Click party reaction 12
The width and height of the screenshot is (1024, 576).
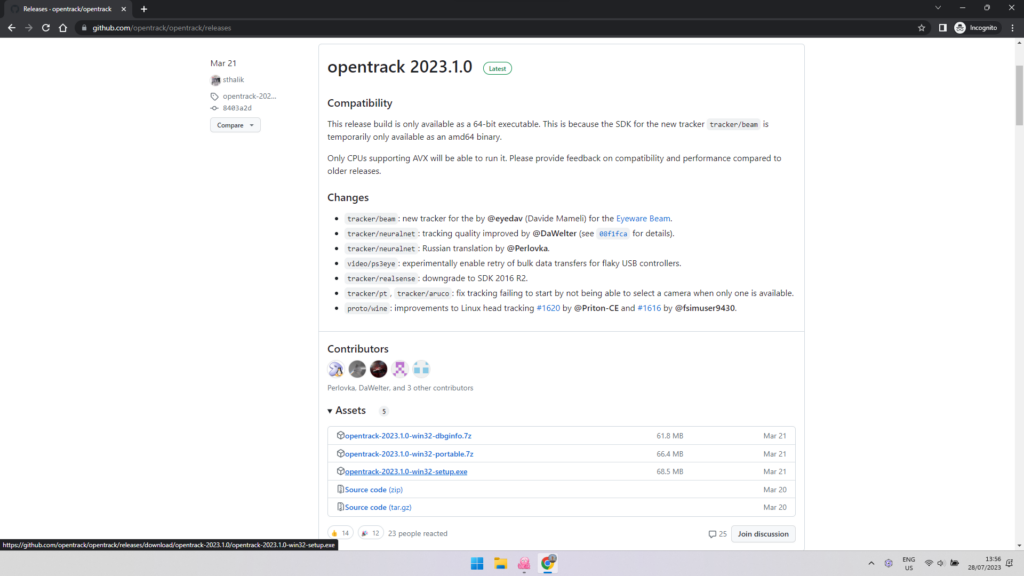point(370,534)
